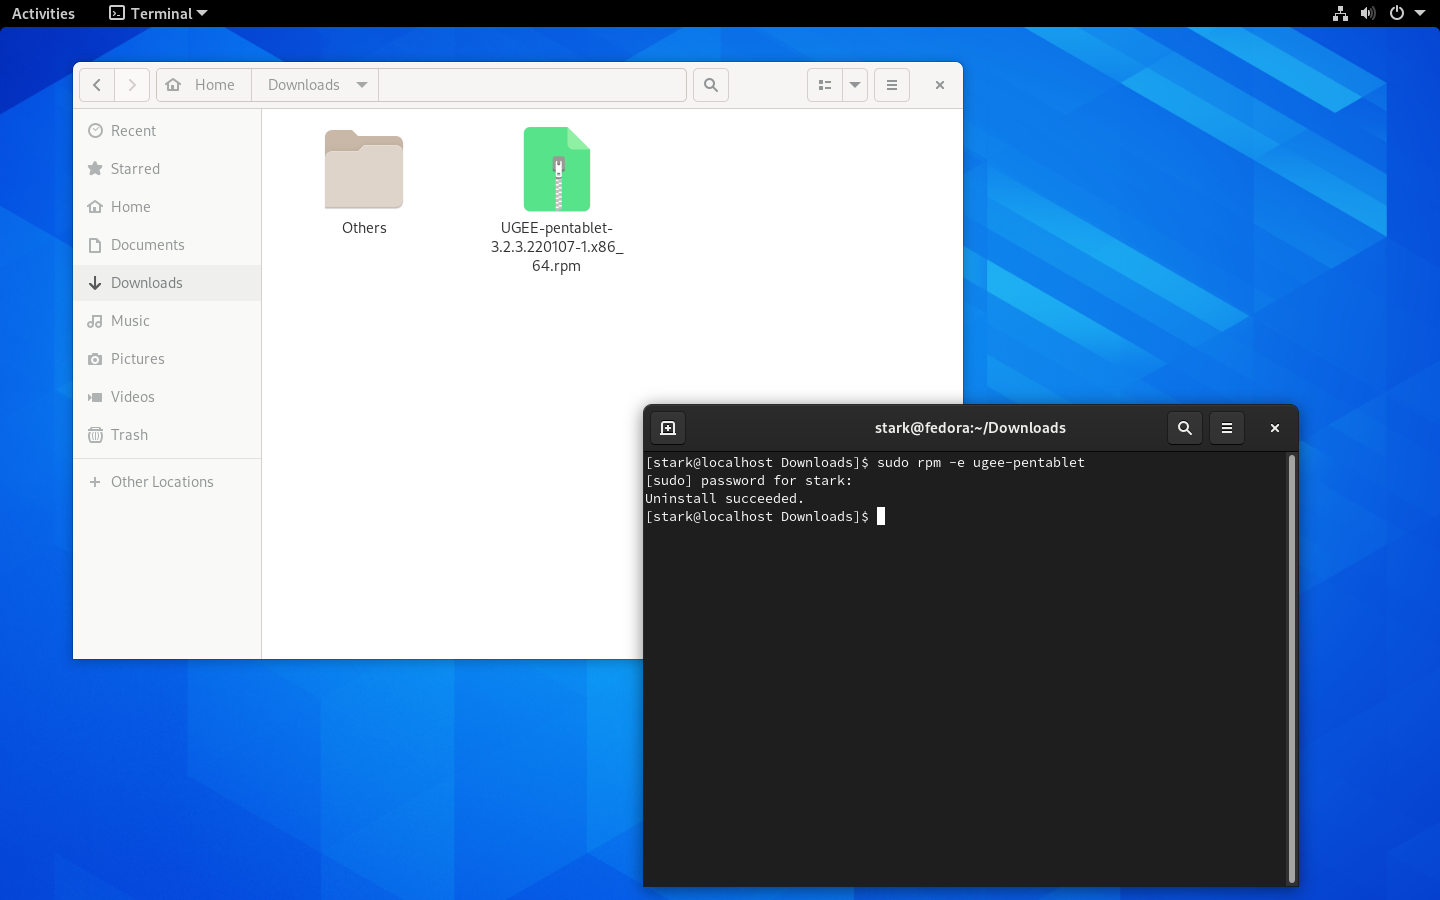
Task: Toggle list view in Files
Action: pos(825,85)
